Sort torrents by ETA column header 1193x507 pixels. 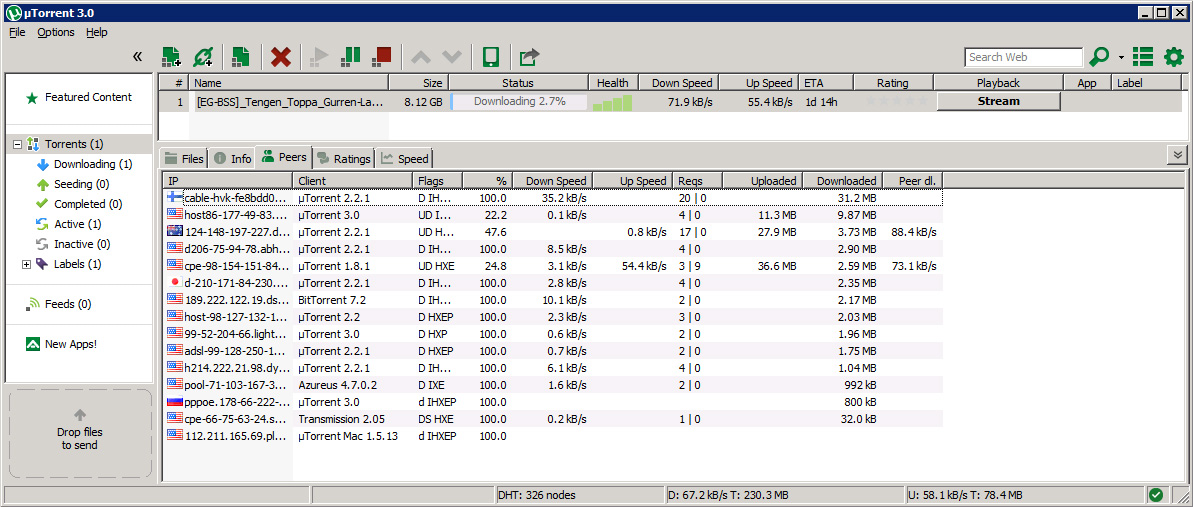click(826, 83)
